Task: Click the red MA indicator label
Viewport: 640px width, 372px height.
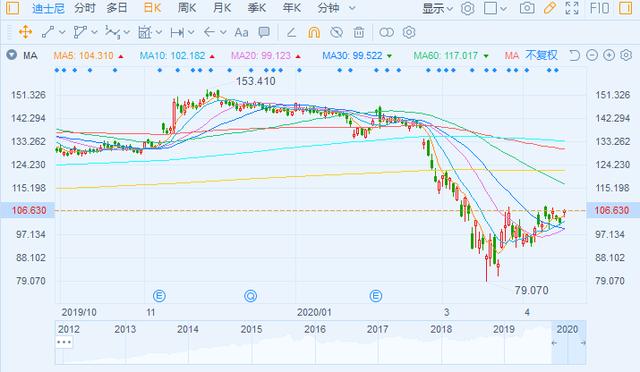Action: pos(511,55)
